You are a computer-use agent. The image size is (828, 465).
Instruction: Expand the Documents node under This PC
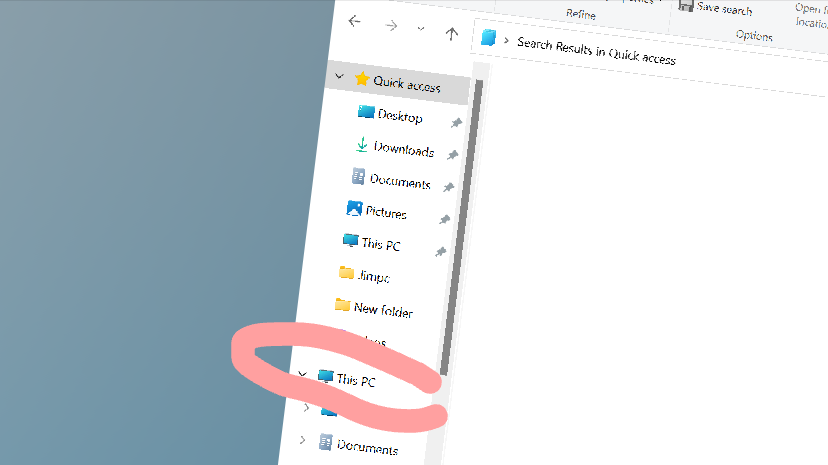point(302,440)
